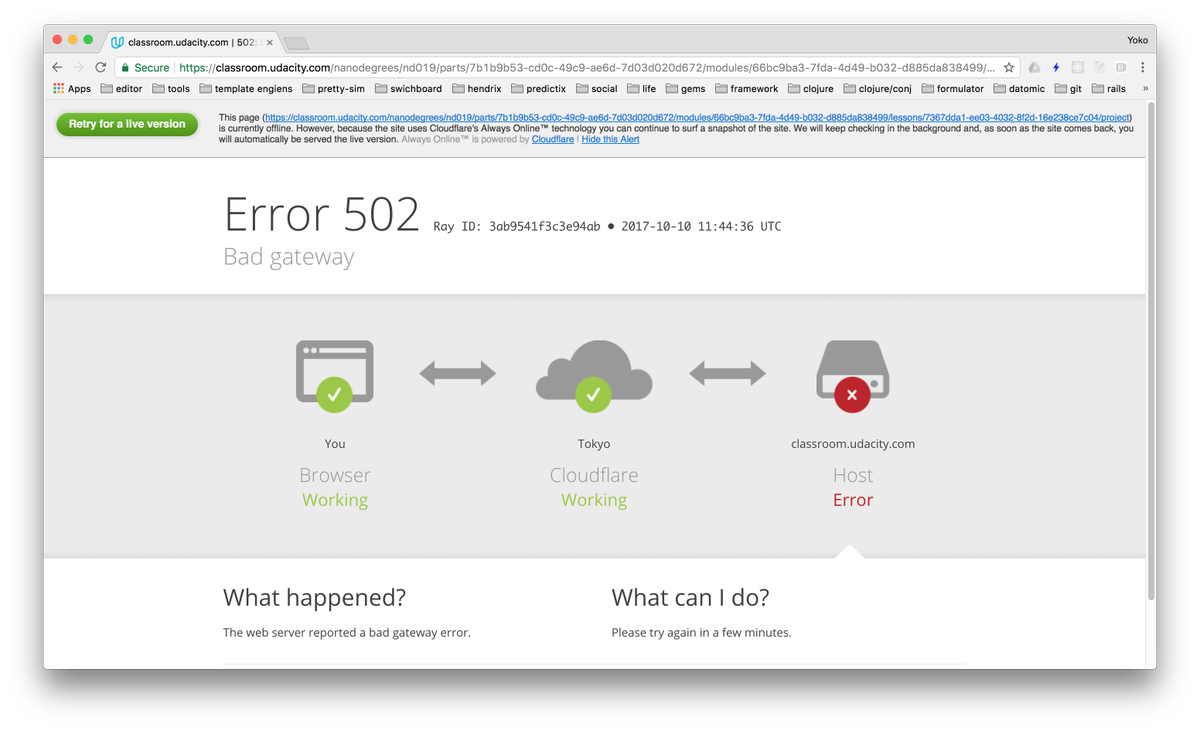This screenshot has height=731, width=1200.
Task: Click the browser forward arrow
Action: click(79, 67)
